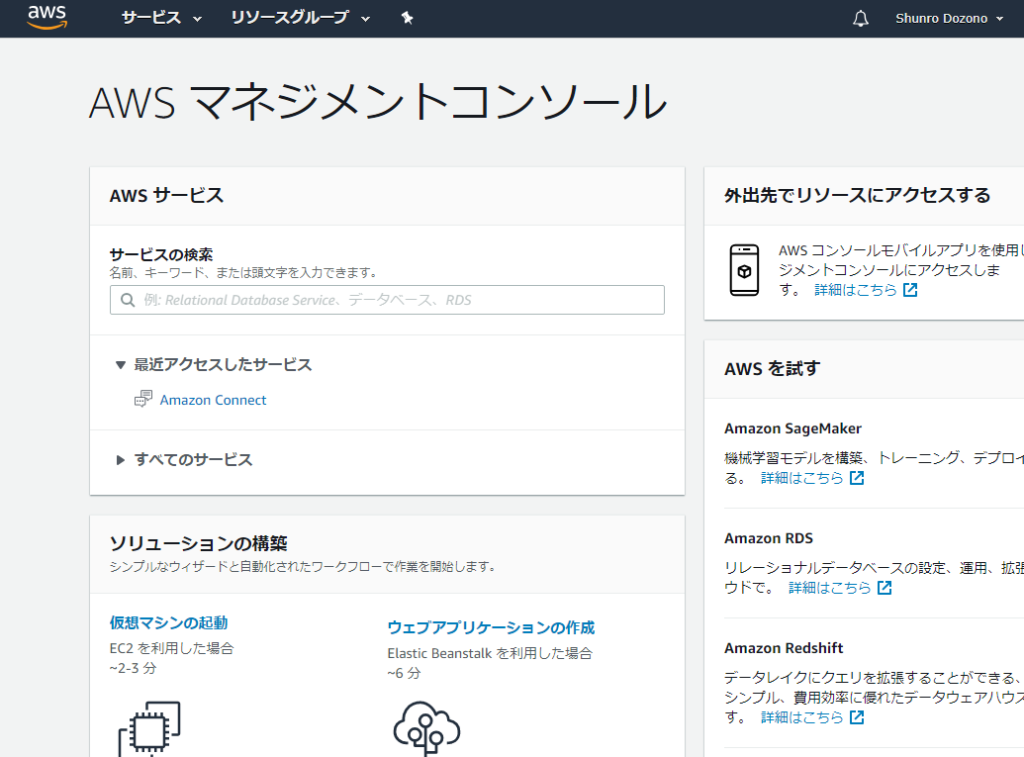
Task: Open the 仮想マシンの起動 link
Action: pyautogui.click(x=168, y=622)
